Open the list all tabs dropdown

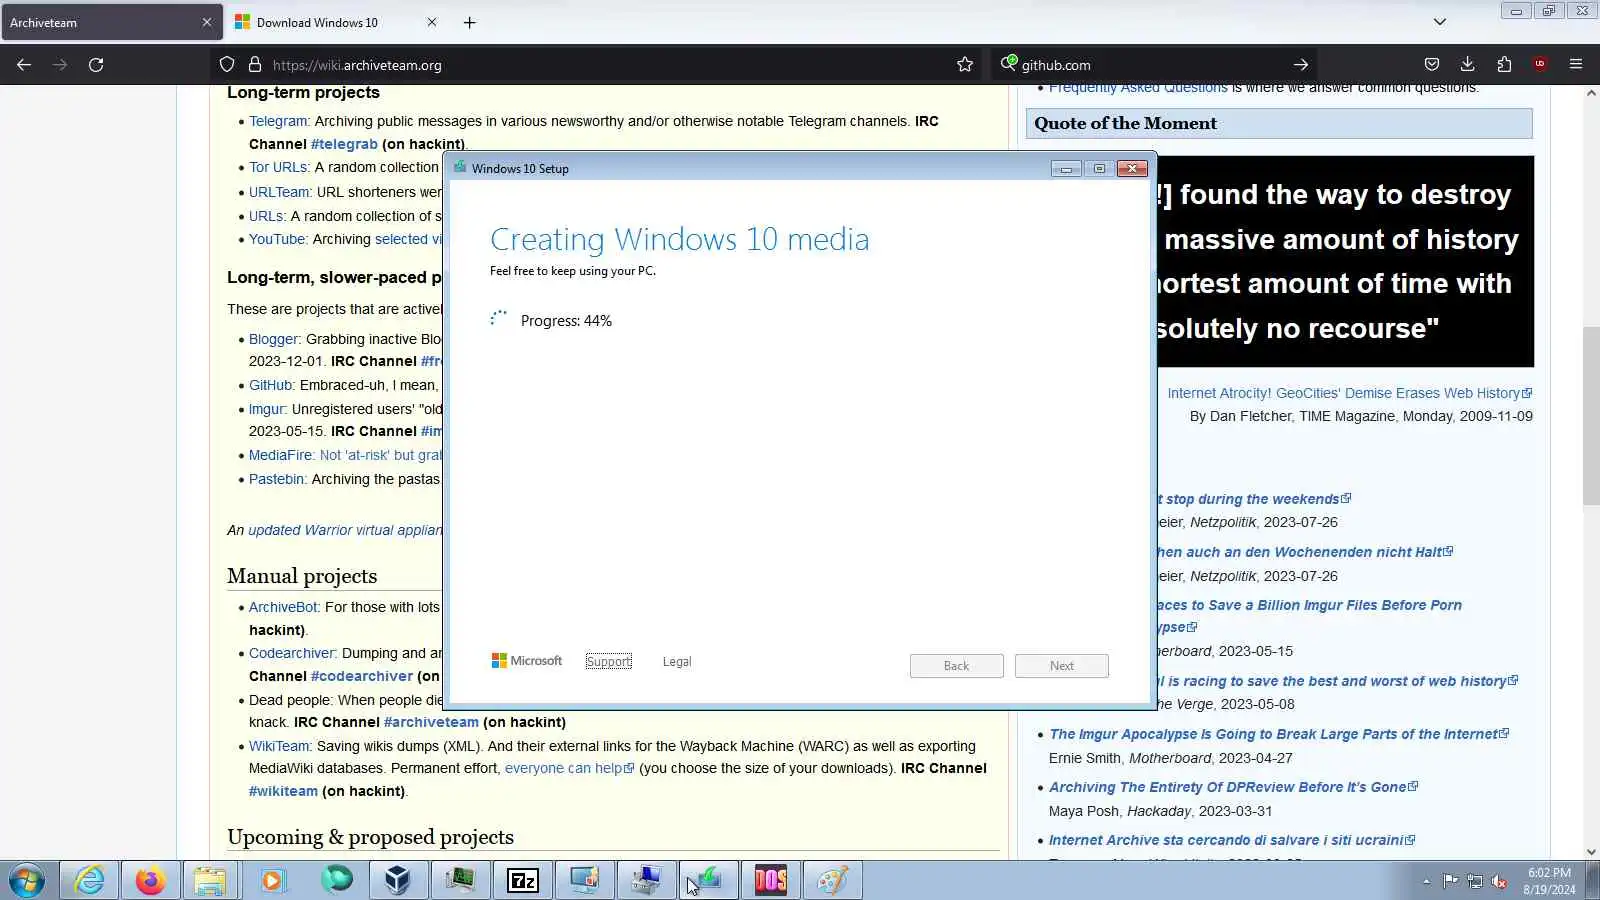(1440, 22)
